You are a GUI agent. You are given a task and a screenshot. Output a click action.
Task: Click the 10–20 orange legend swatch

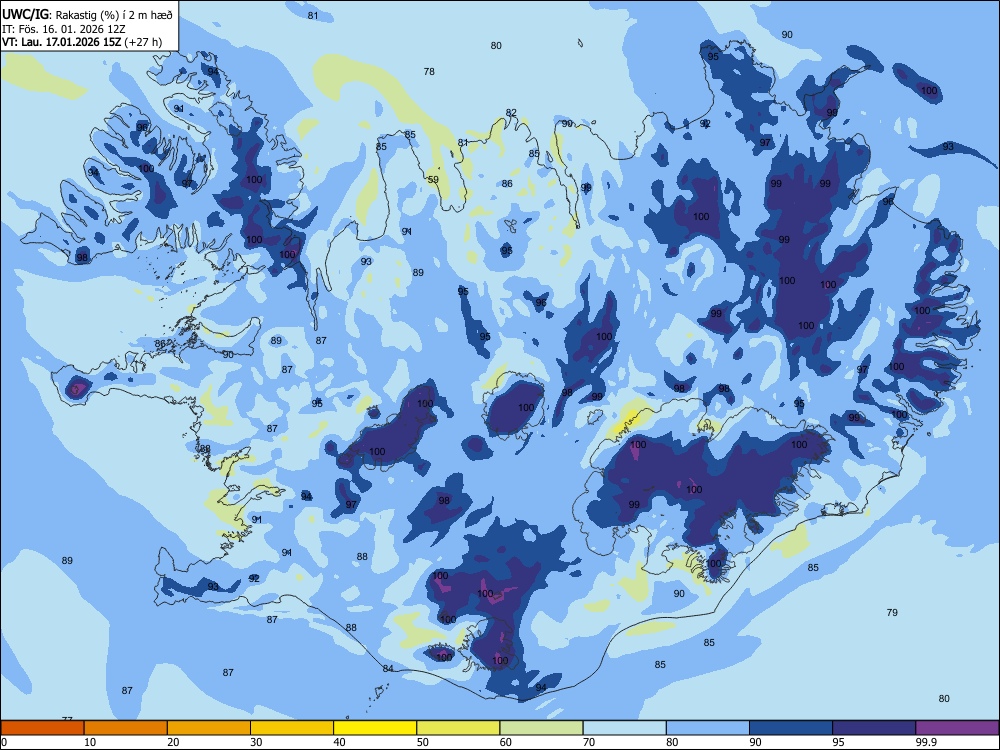[x=126, y=728]
